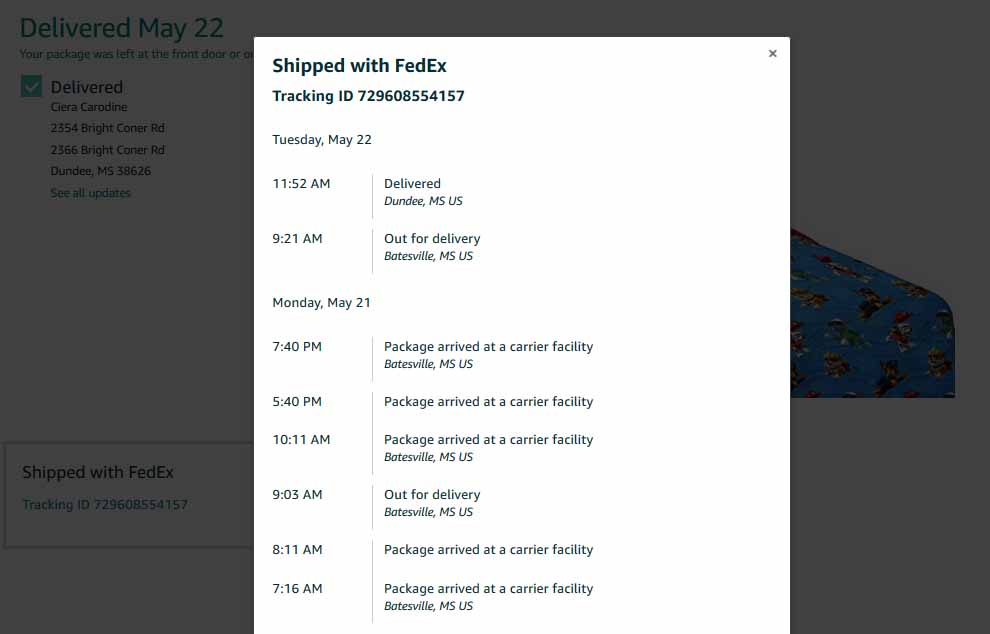Screen dimensions: 990x634
Task: Click the green Delivered checkmark icon
Action: pyautogui.click(x=32, y=86)
